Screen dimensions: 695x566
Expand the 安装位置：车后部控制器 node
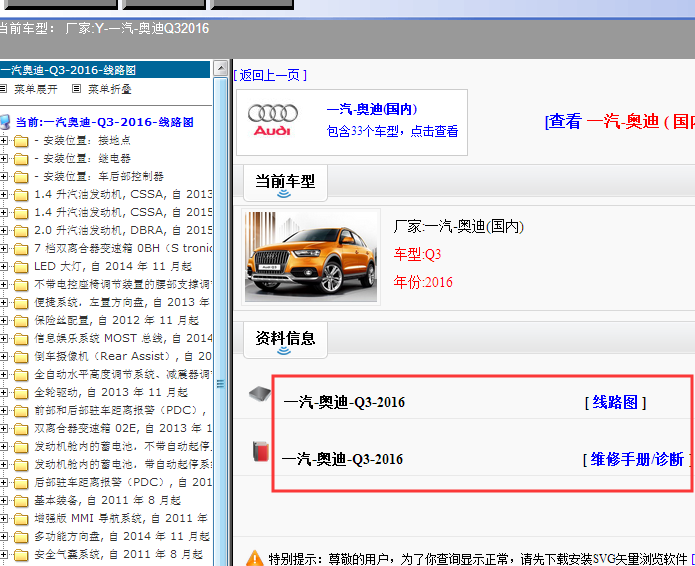[x=4, y=176]
